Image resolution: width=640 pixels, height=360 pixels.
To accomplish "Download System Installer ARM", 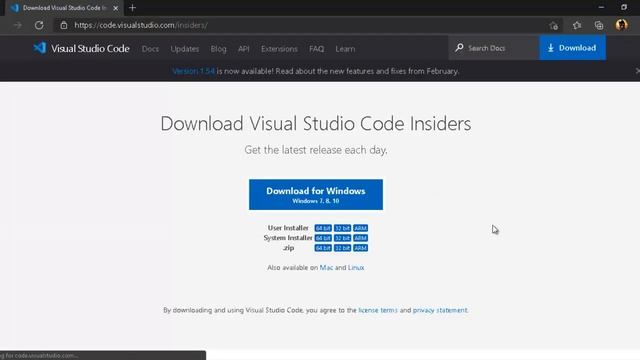I will click(360, 238).
